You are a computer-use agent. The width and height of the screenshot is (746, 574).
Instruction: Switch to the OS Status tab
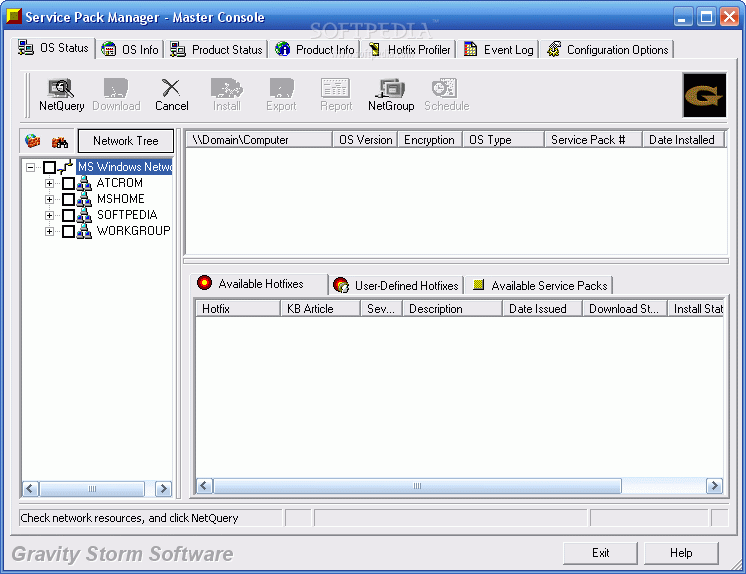tap(53, 48)
